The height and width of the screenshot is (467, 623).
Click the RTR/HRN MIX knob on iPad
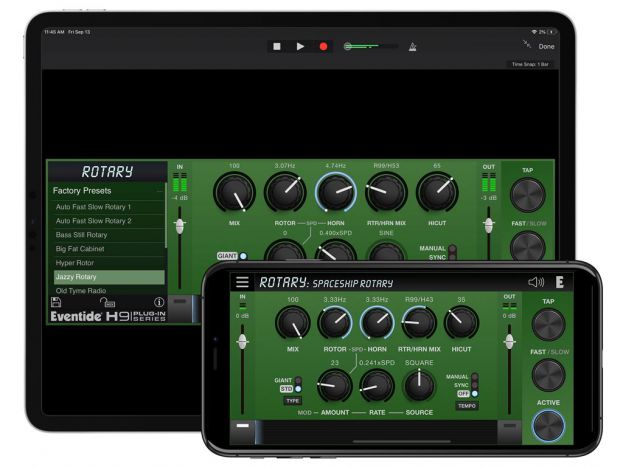point(386,193)
